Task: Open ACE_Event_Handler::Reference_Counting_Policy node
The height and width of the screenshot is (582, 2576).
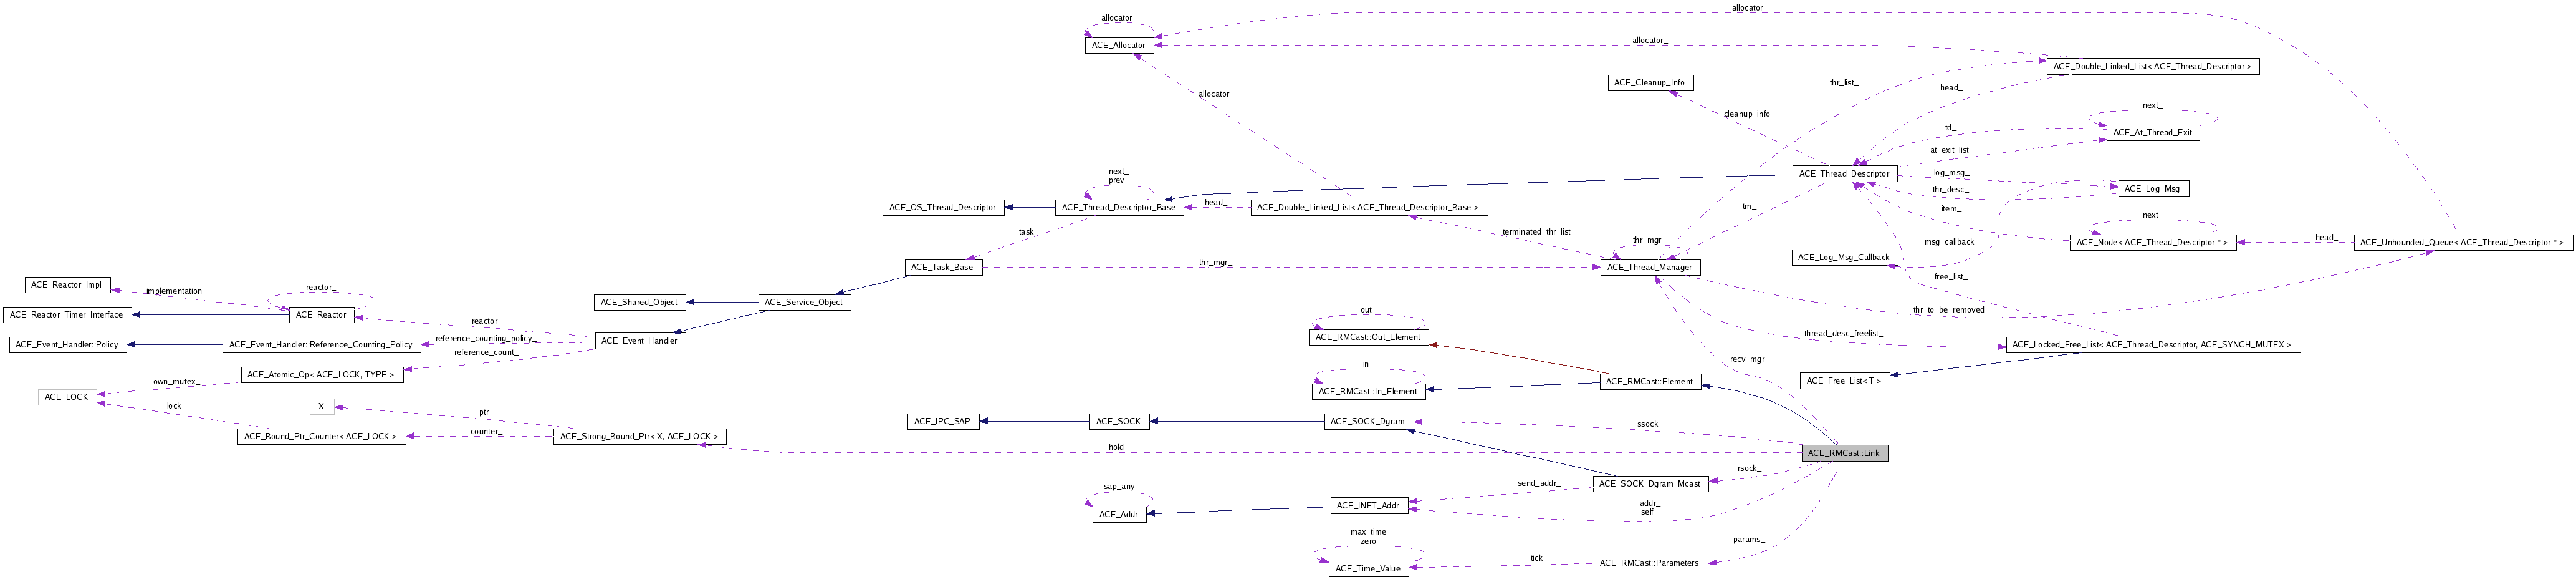Action: click(321, 345)
